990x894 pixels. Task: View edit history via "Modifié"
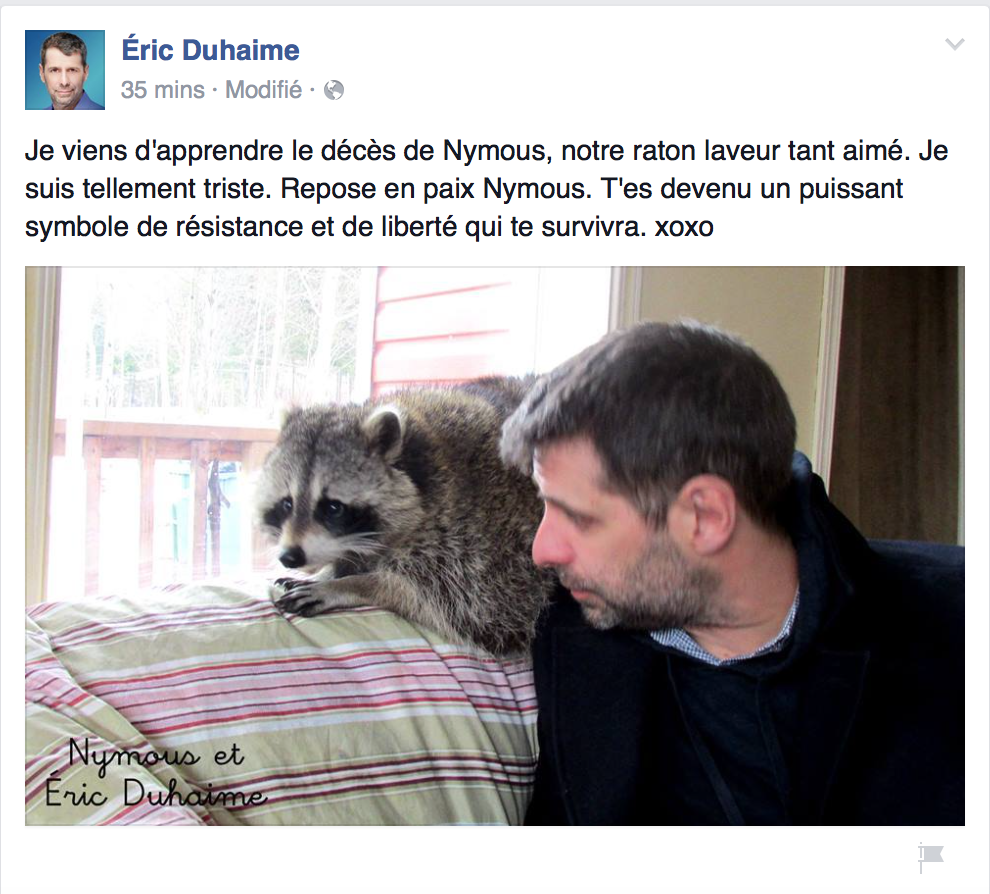[264, 90]
